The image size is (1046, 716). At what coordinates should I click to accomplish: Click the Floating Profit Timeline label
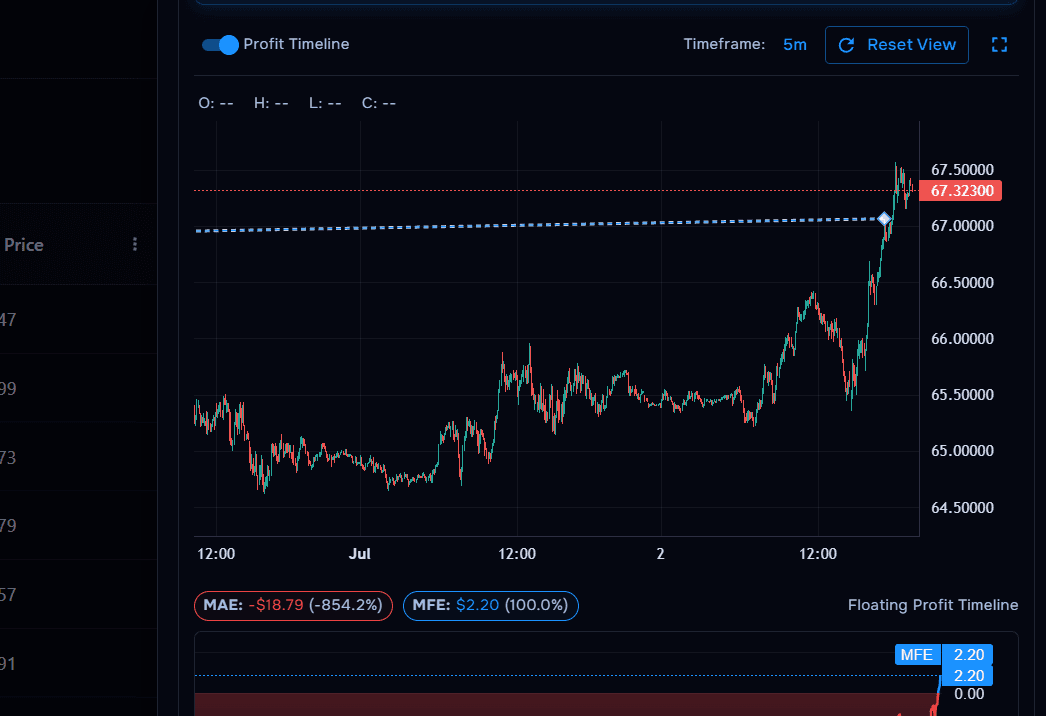tap(932, 605)
